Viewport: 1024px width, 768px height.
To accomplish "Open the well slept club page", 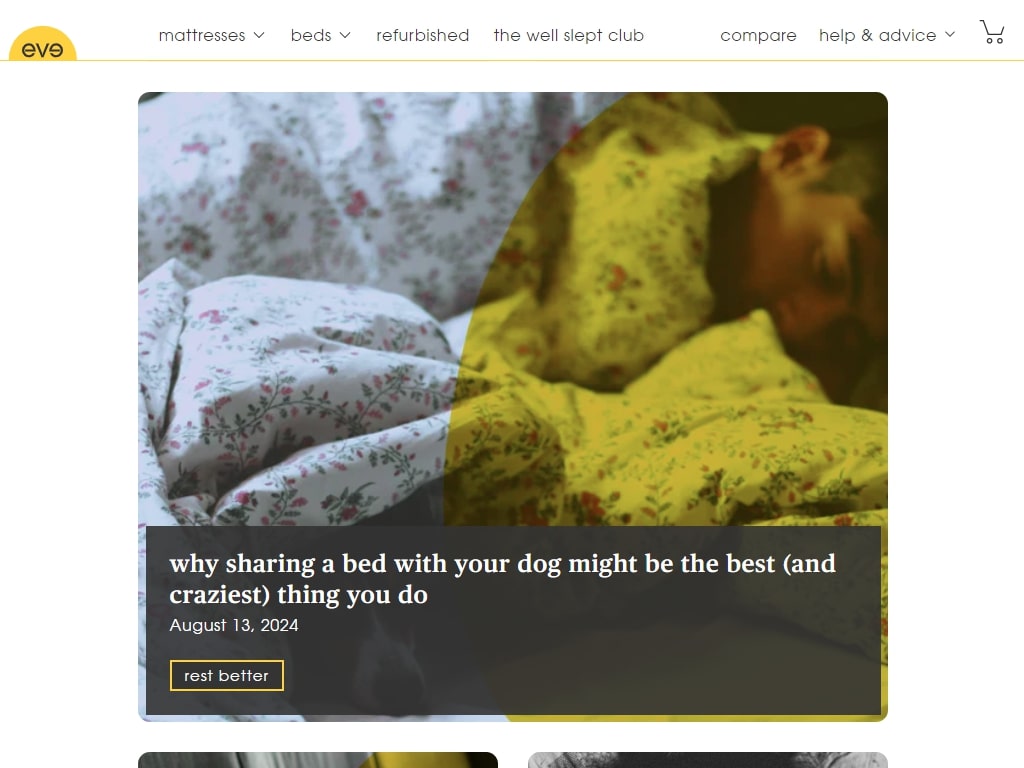I will pos(569,35).
